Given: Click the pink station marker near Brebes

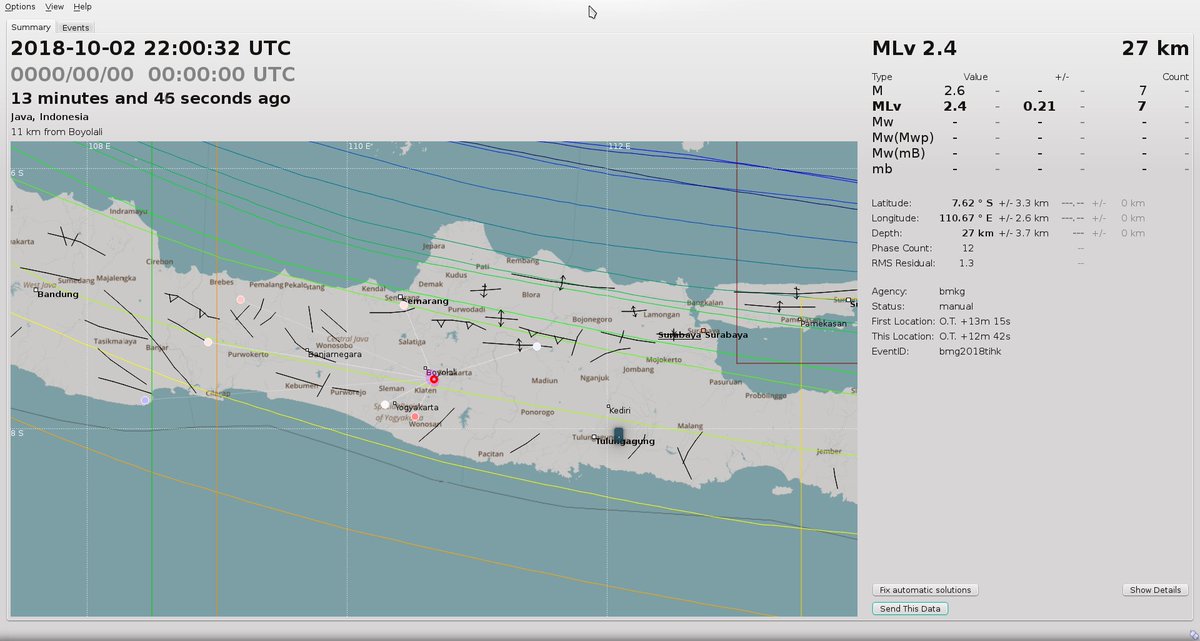Looking at the screenshot, I should point(240,299).
